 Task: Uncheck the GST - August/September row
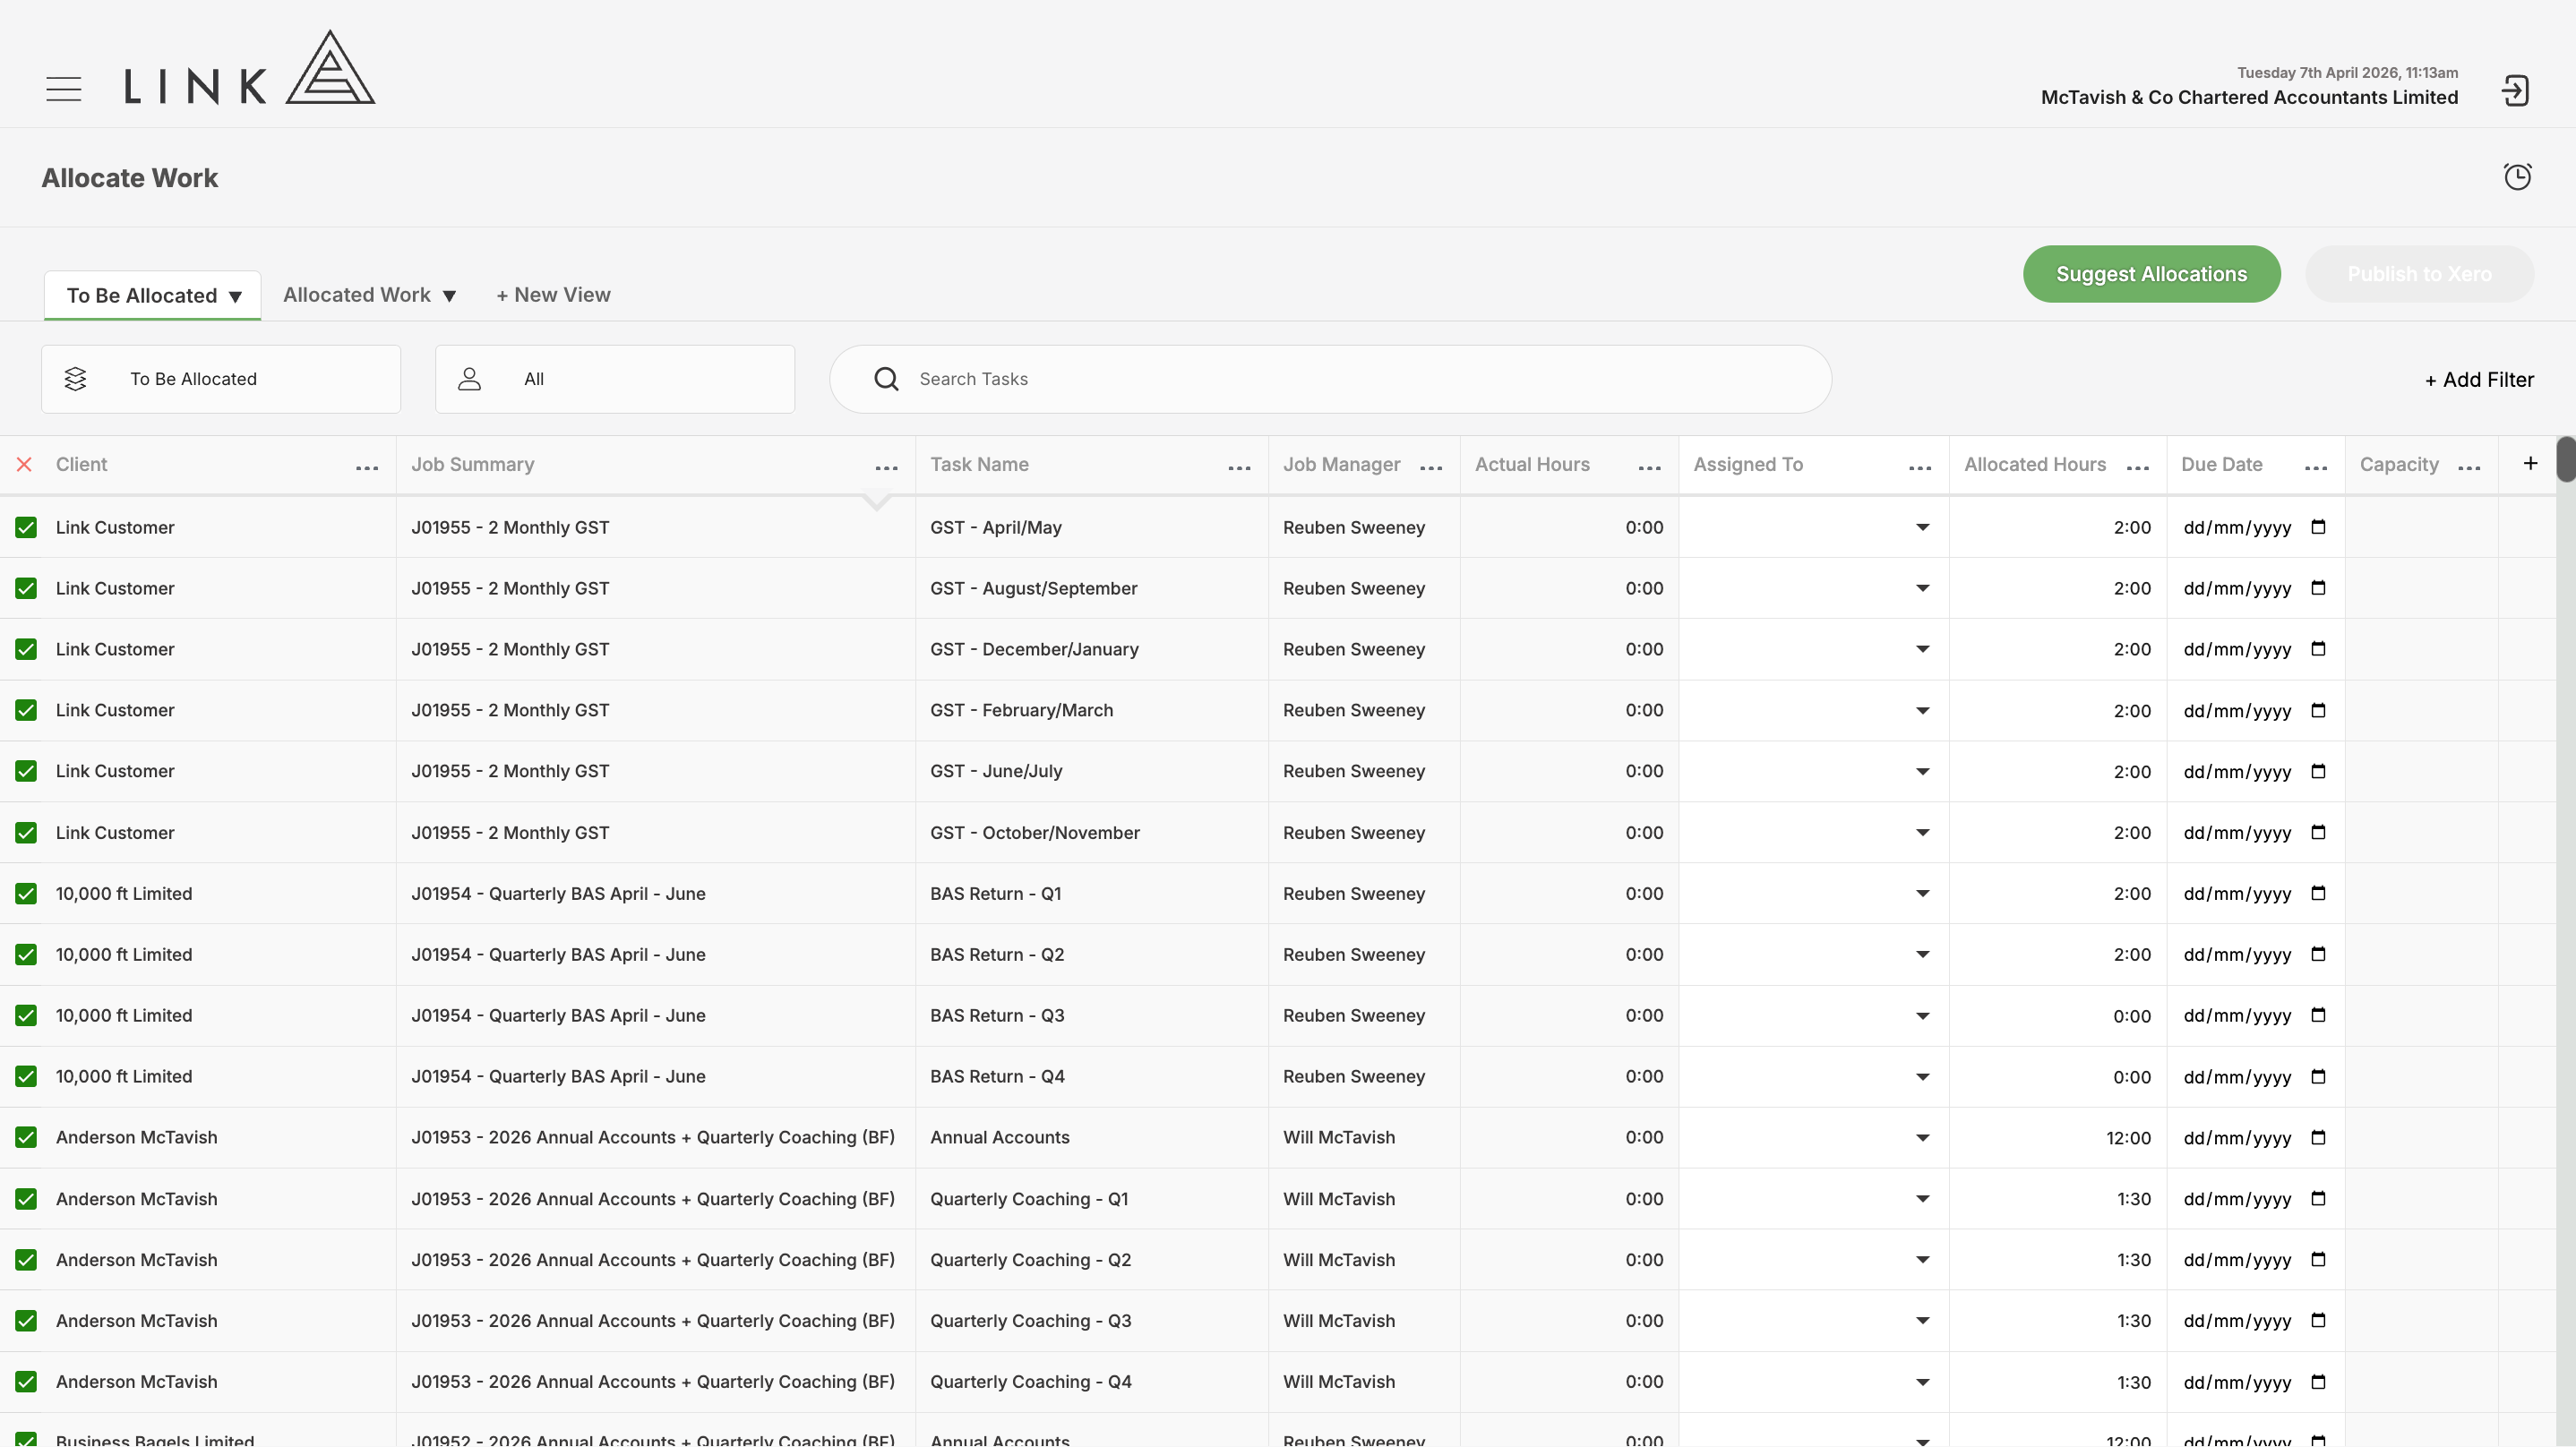[x=26, y=588]
